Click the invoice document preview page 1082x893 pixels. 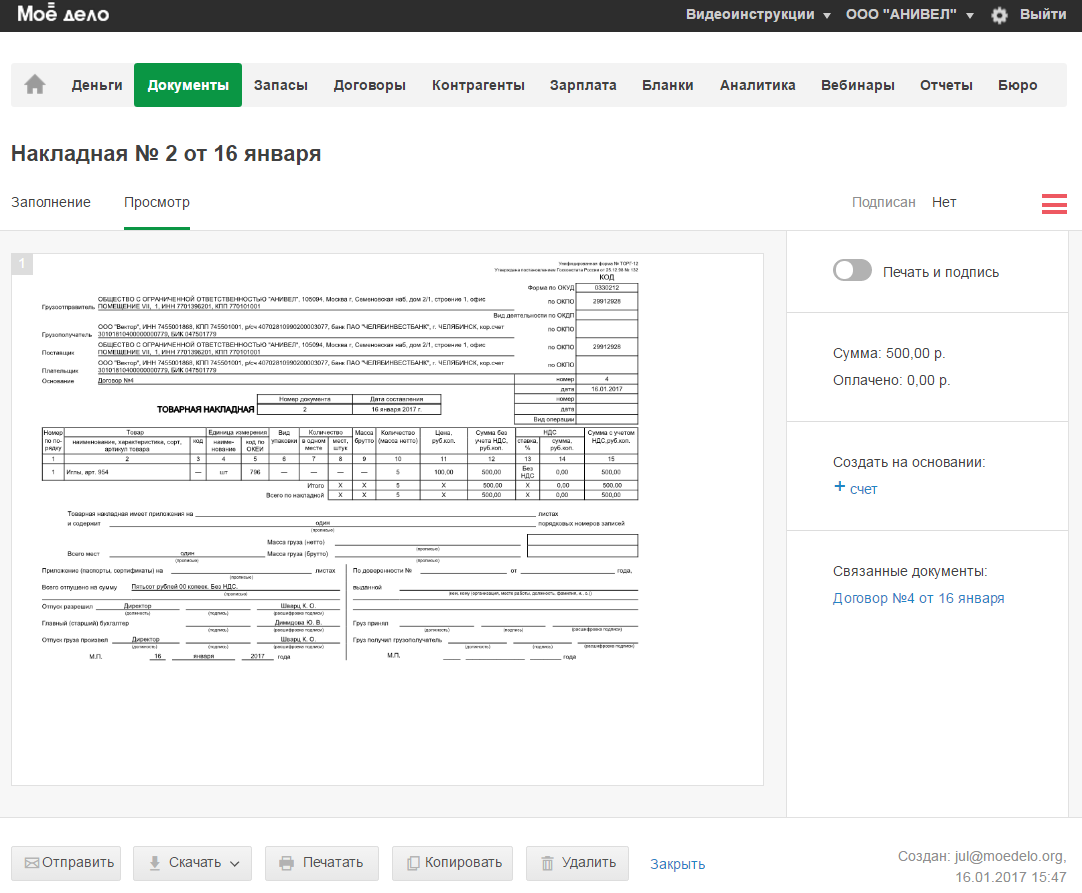[x=387, y=518]
